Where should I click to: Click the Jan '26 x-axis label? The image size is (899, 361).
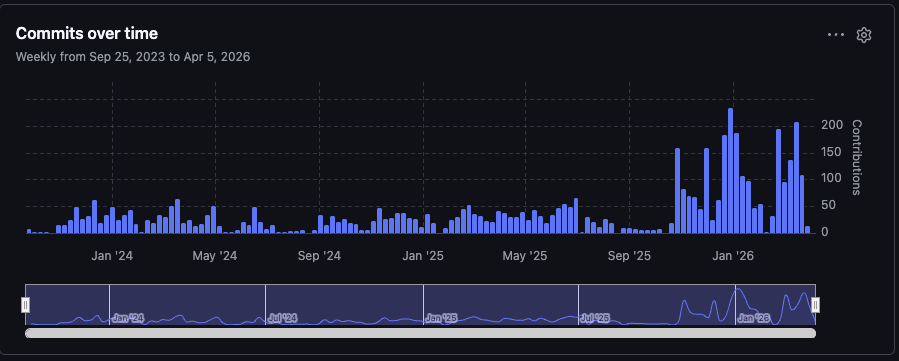click(x=733, y=256)
